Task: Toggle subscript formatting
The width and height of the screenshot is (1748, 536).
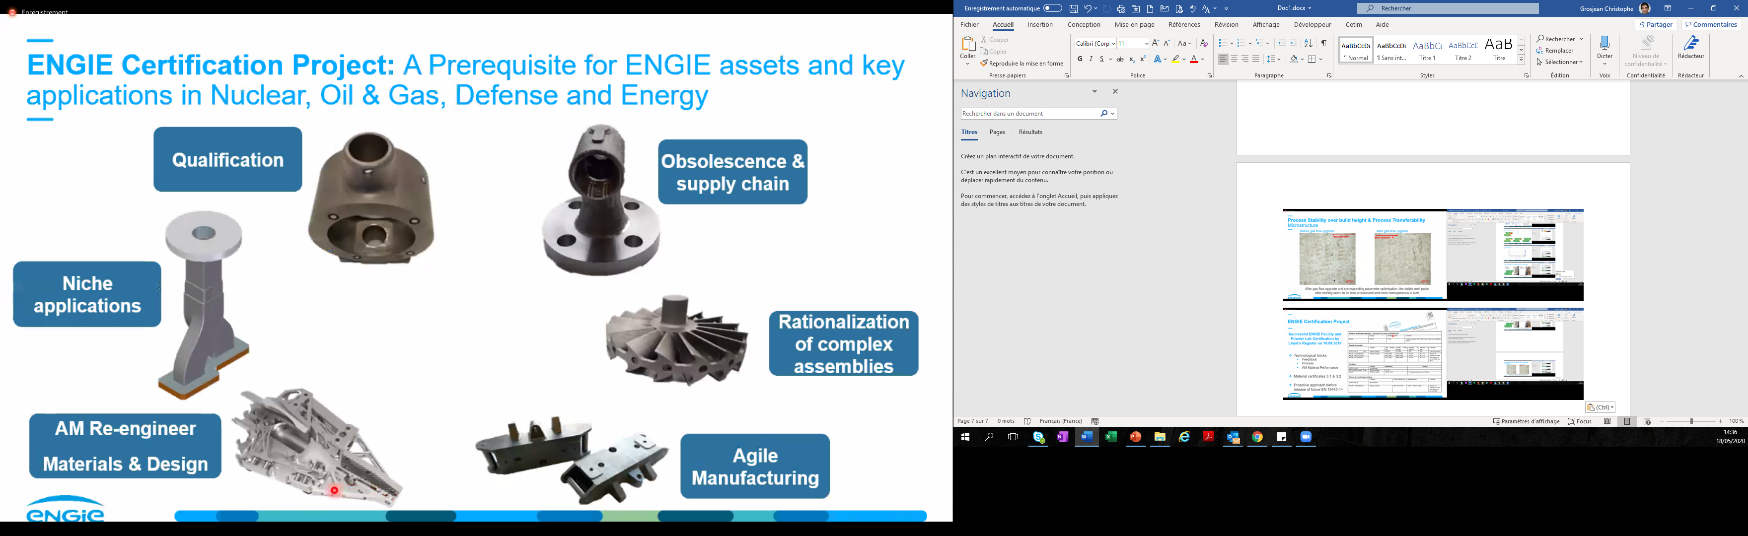Action: click(x=1132, y=59)
